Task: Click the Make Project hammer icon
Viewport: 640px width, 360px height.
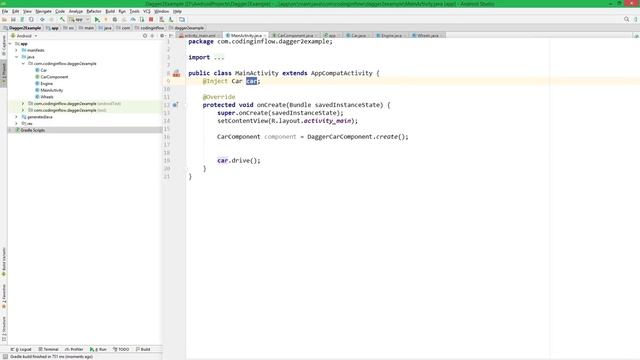Action: point(62,20)
